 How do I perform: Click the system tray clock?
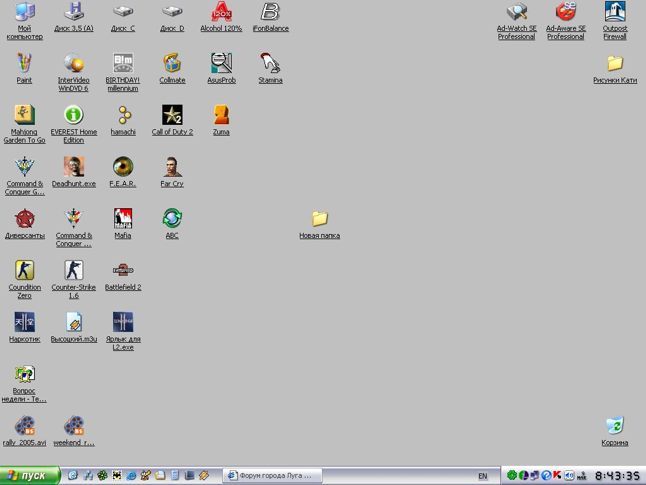coord(617,476)
